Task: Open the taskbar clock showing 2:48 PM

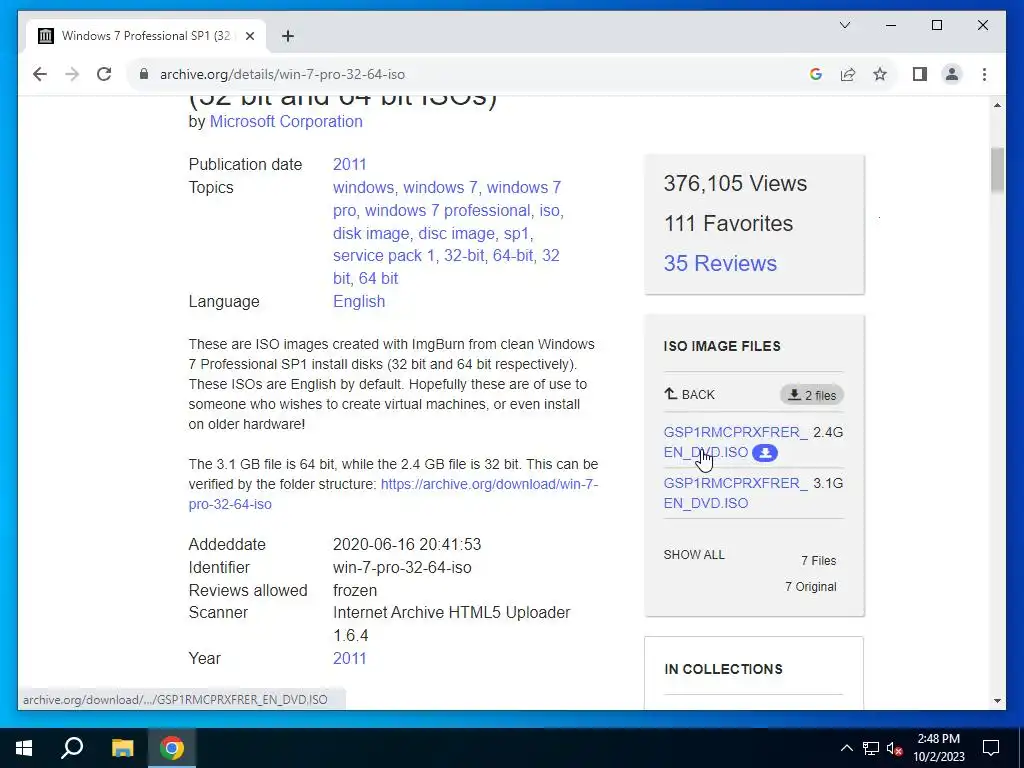Action: tap(938, 748)
